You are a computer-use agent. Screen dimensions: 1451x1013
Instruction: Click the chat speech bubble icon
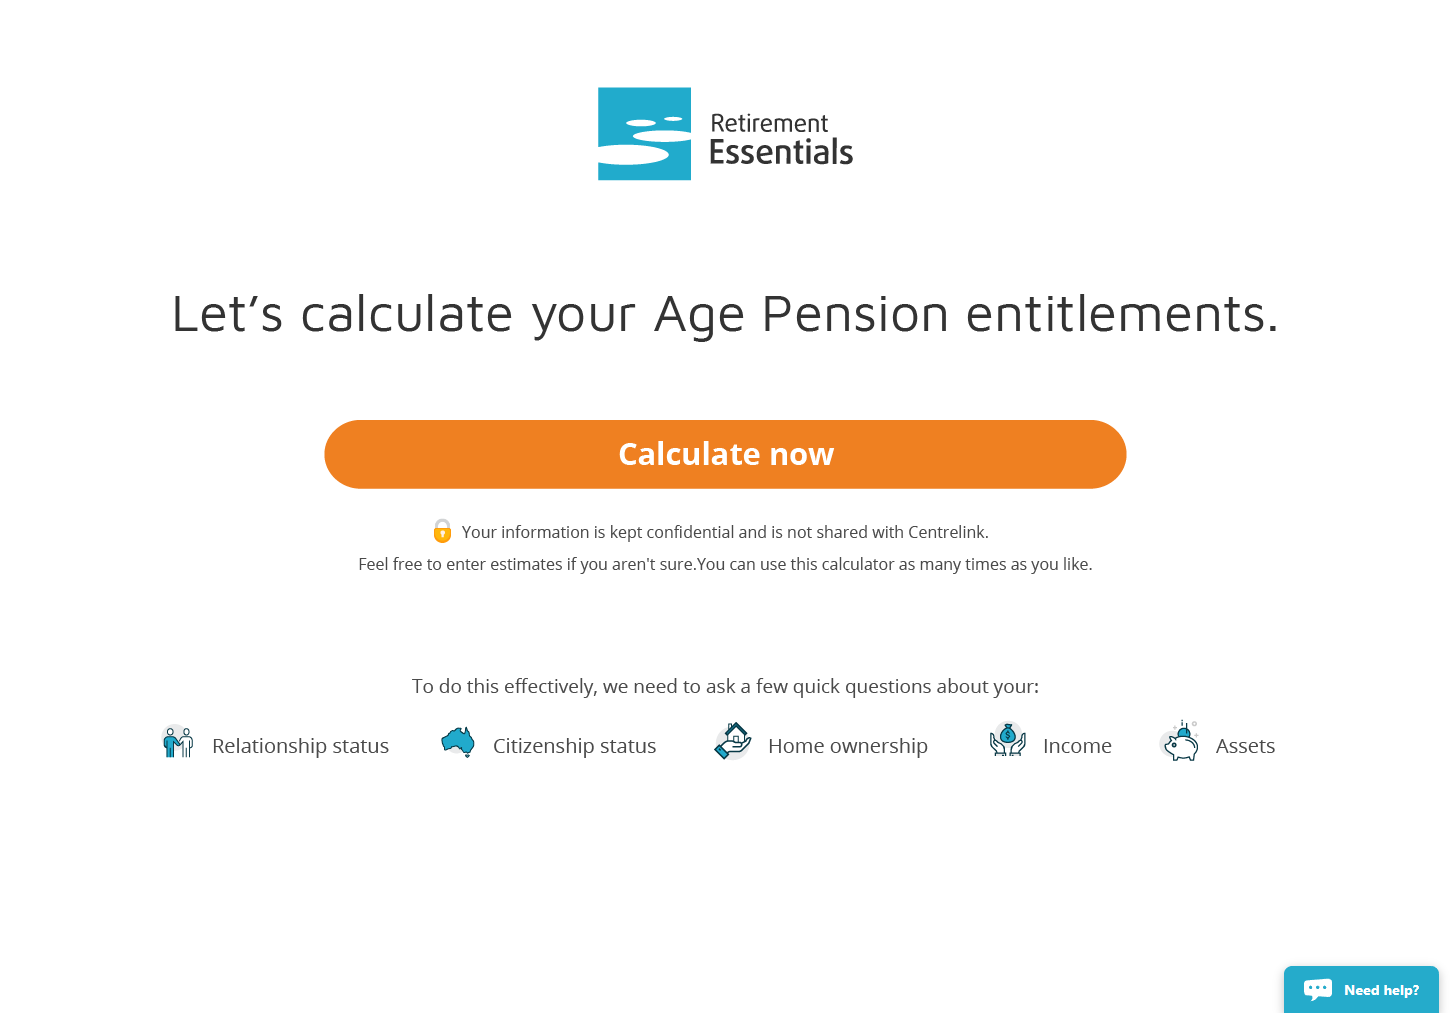tap(1317, 989)
